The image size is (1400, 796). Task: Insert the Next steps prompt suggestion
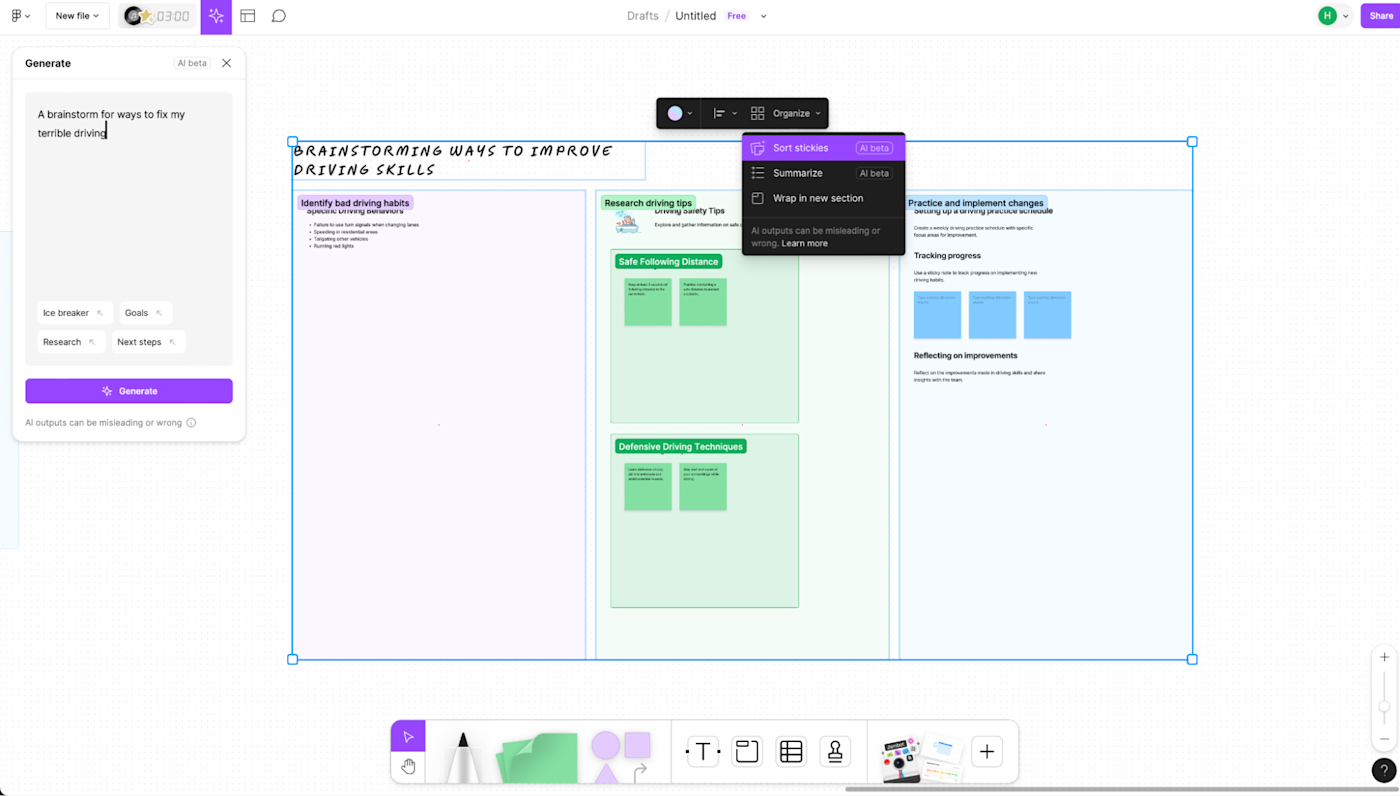click(x=148, y=342)
